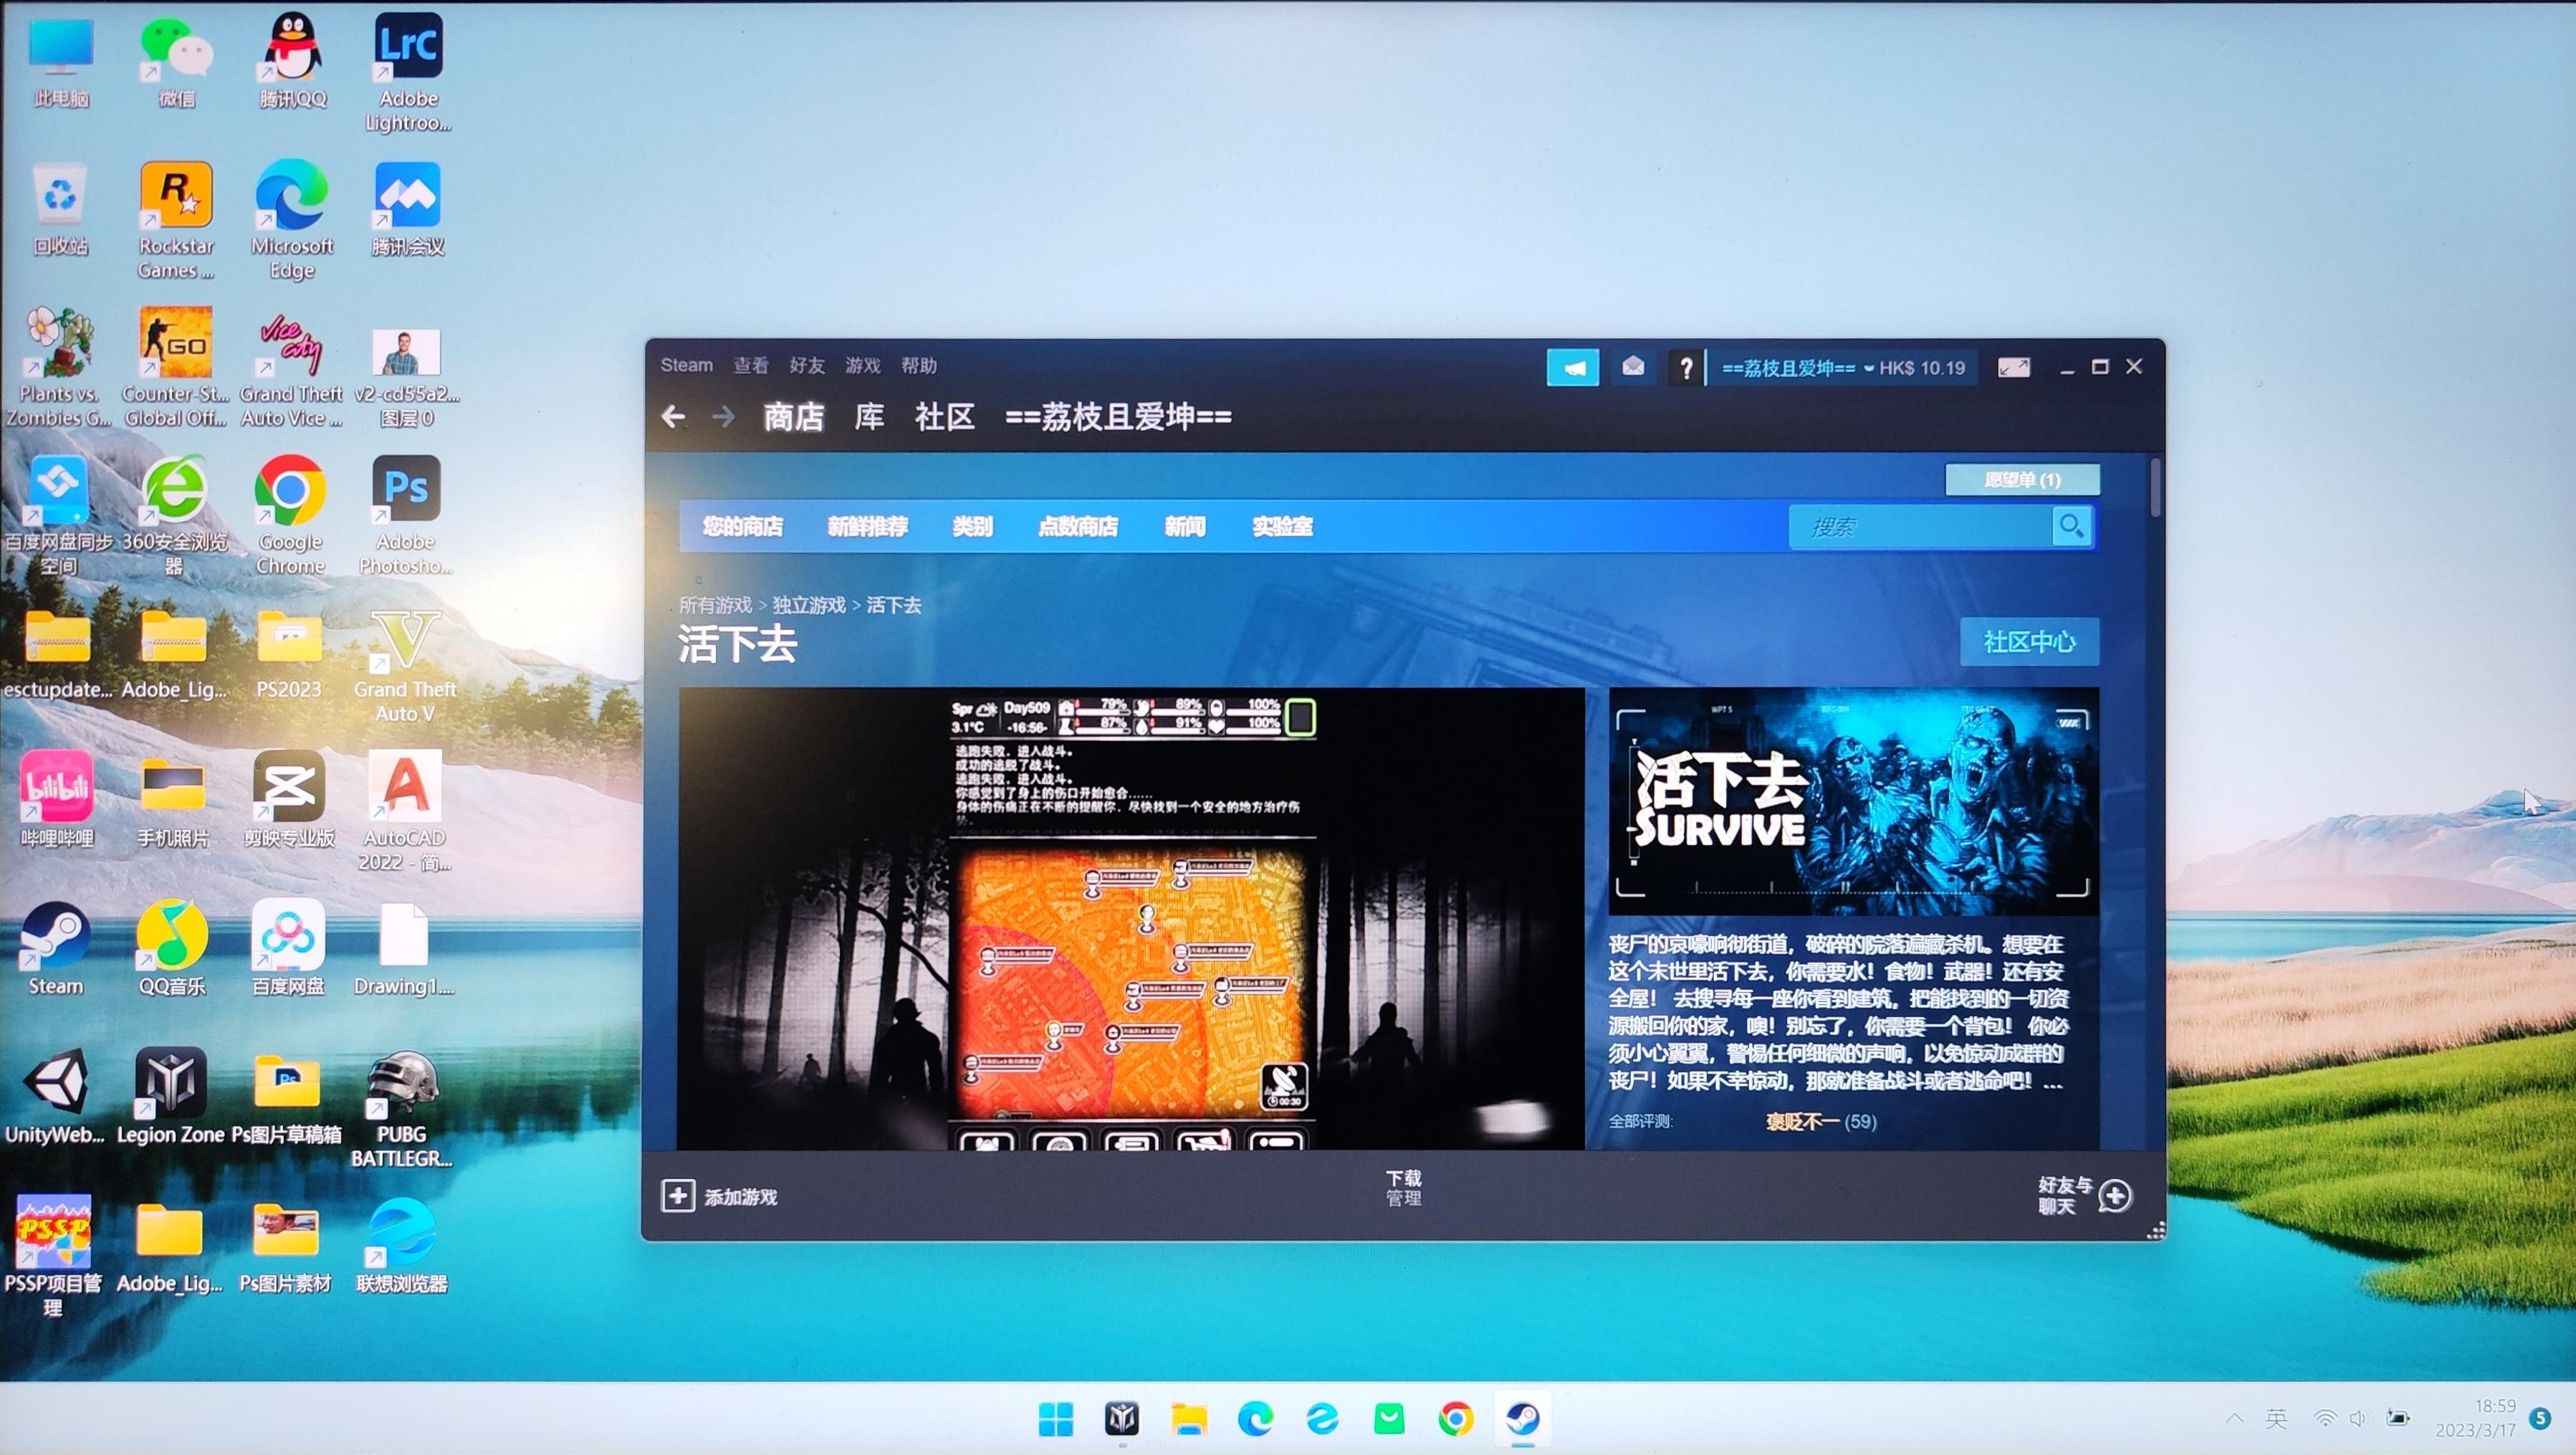This screenshot has height=1455, width=2576.
Task: Open the 点数商店 points shop tab
Action: (1077, 526)
